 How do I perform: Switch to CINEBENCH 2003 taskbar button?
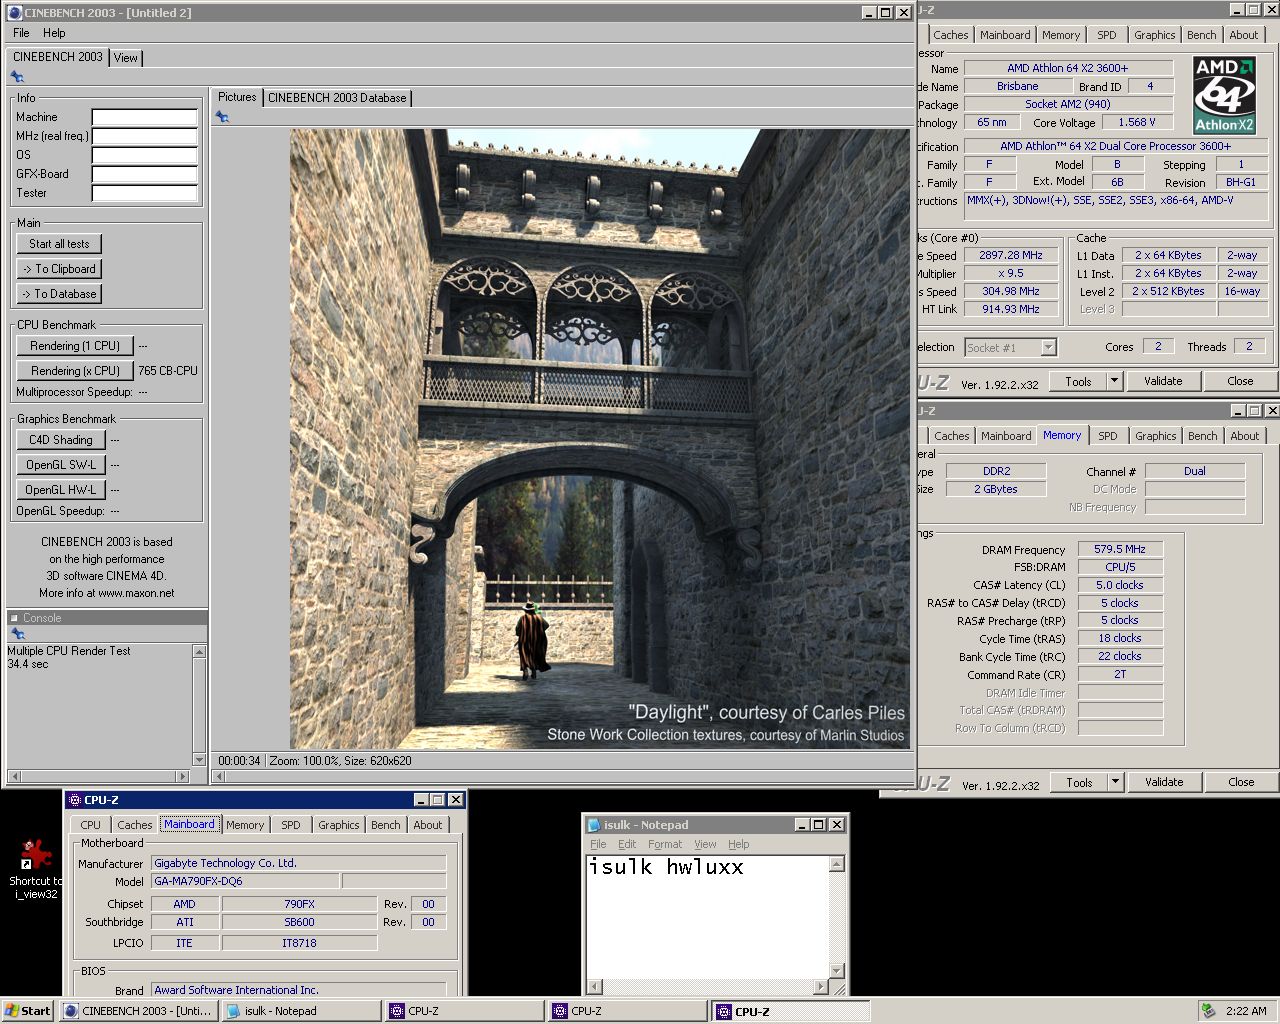138,1011
